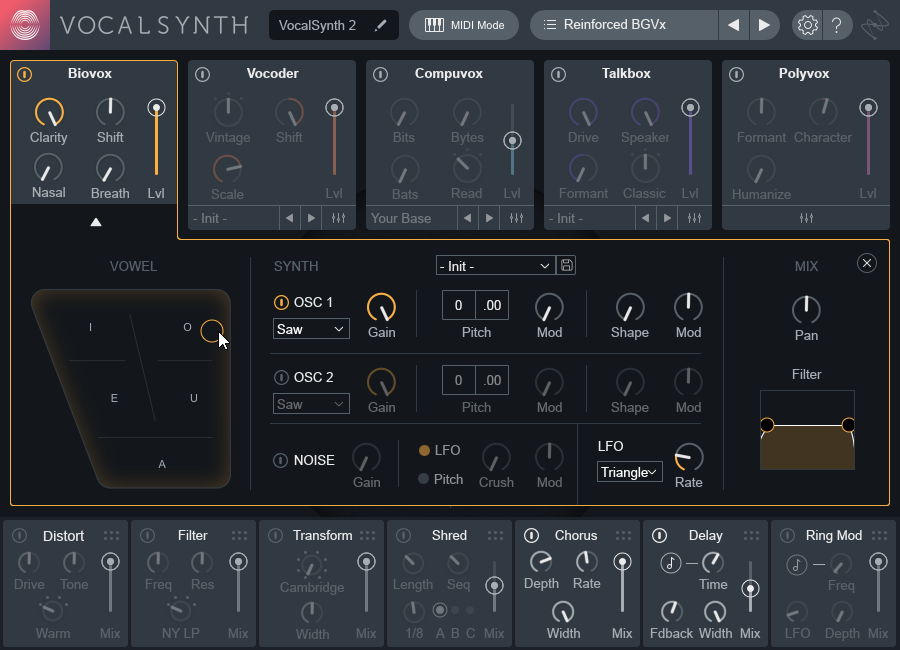Grab the Shred module reorder handle
Viewport: 900px width, 650px height.
[495, 535]
